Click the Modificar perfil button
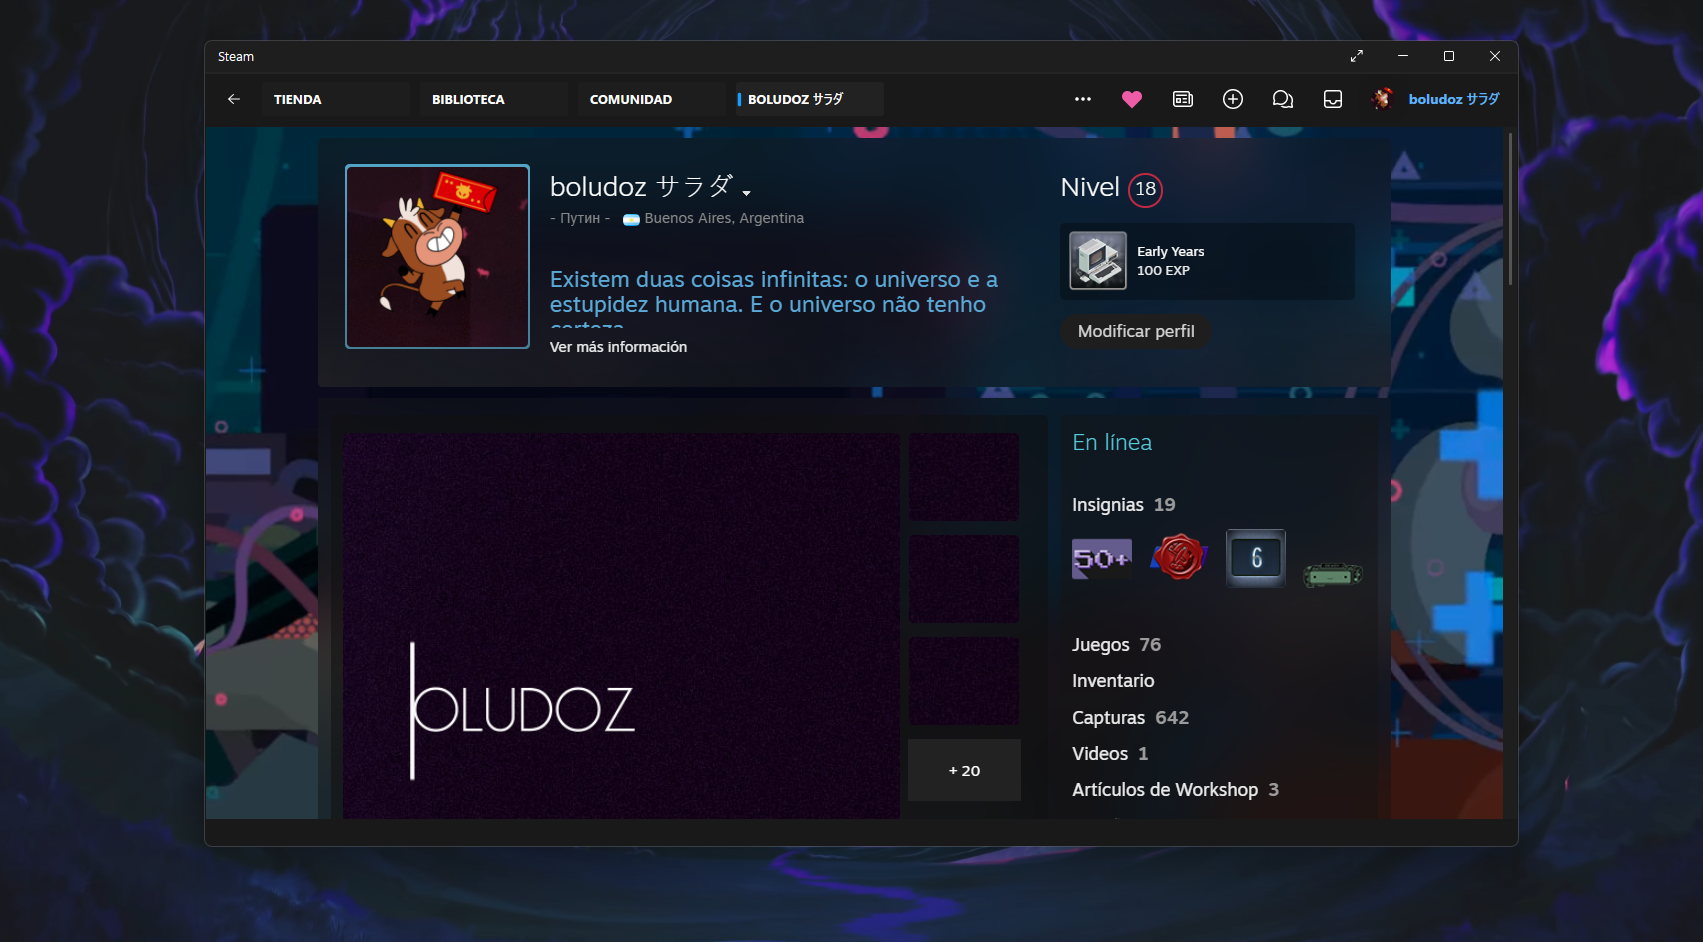This screenshot has height=942, width=1703. coord(1136,331)
